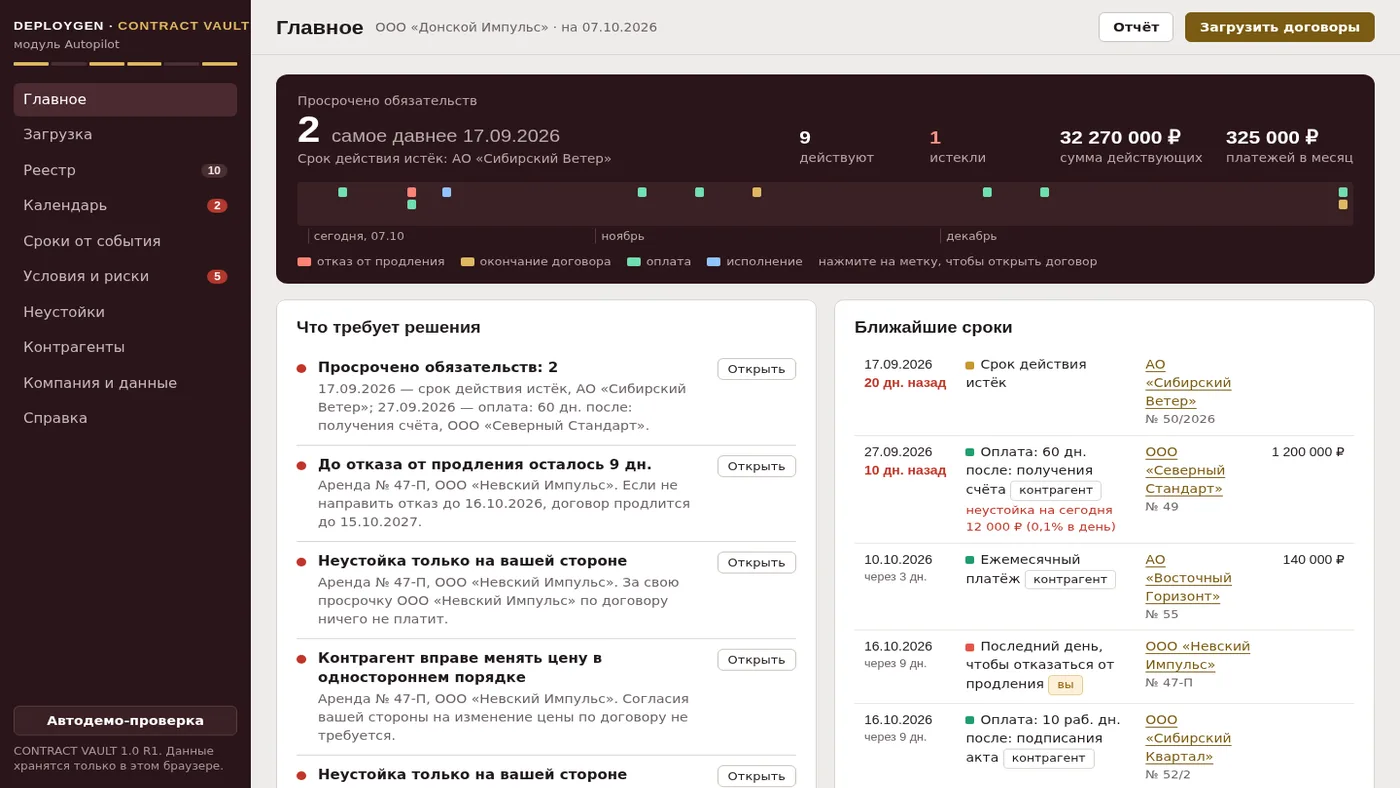Click the '1 истекли' counter
This screenshot has width=1400, height=788.
pyautogui.click(x=957, y=146)
